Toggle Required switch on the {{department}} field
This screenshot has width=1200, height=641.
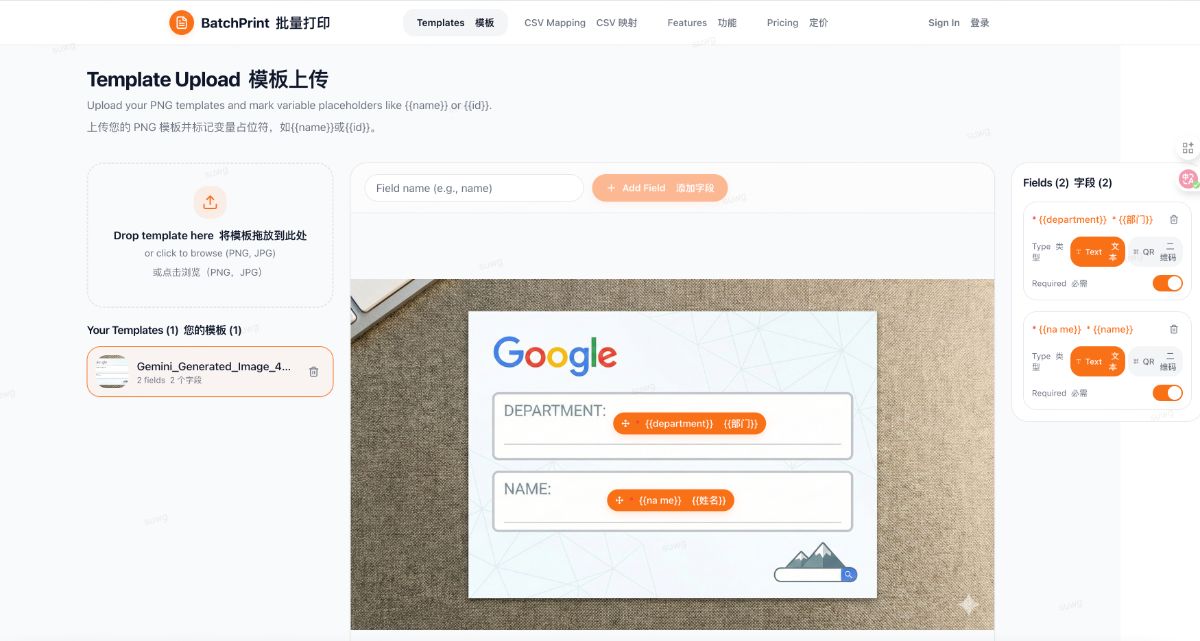click(x=1168, y=283)
